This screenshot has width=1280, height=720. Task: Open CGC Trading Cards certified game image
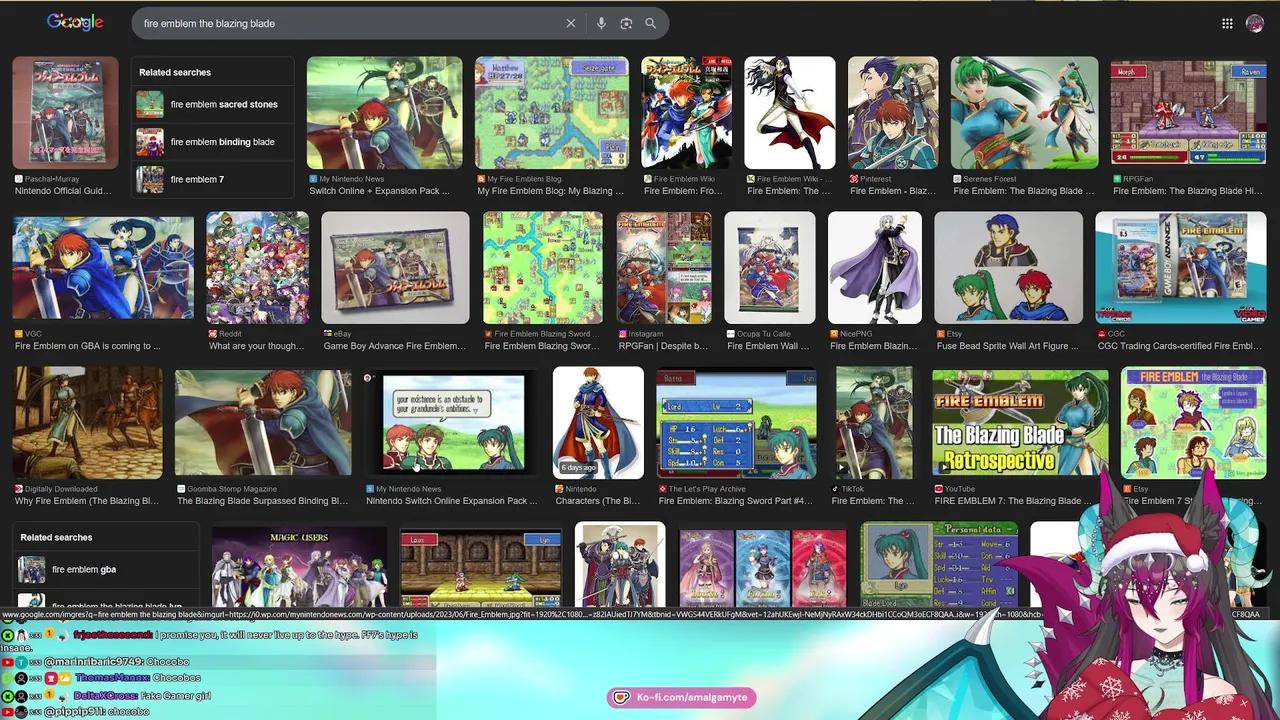pos(1181,268)
